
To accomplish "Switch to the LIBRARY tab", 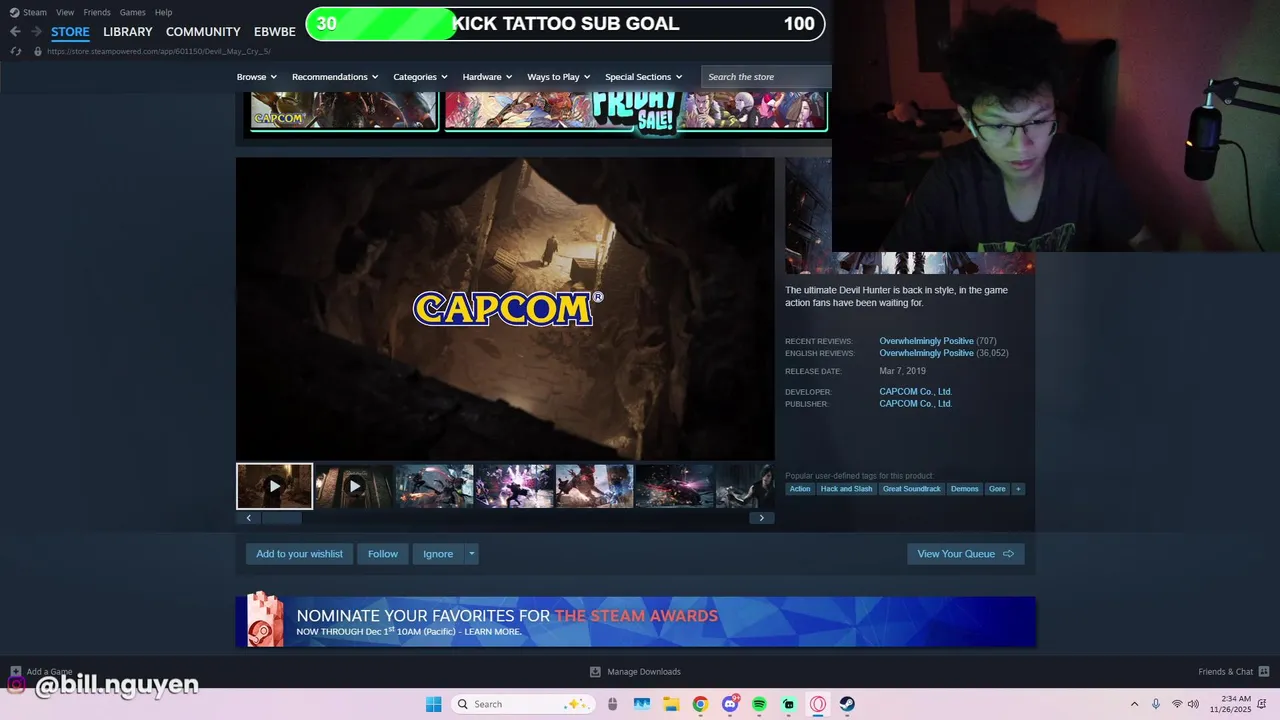I will [x=128, y=32].
